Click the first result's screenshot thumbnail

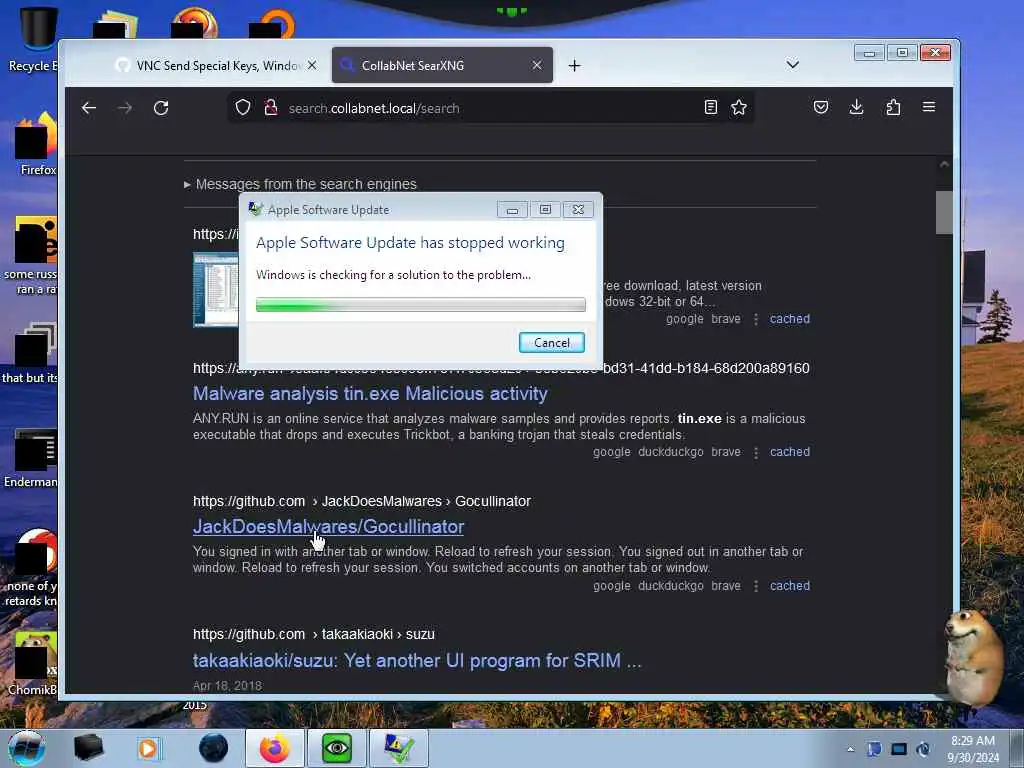(216, 290)
